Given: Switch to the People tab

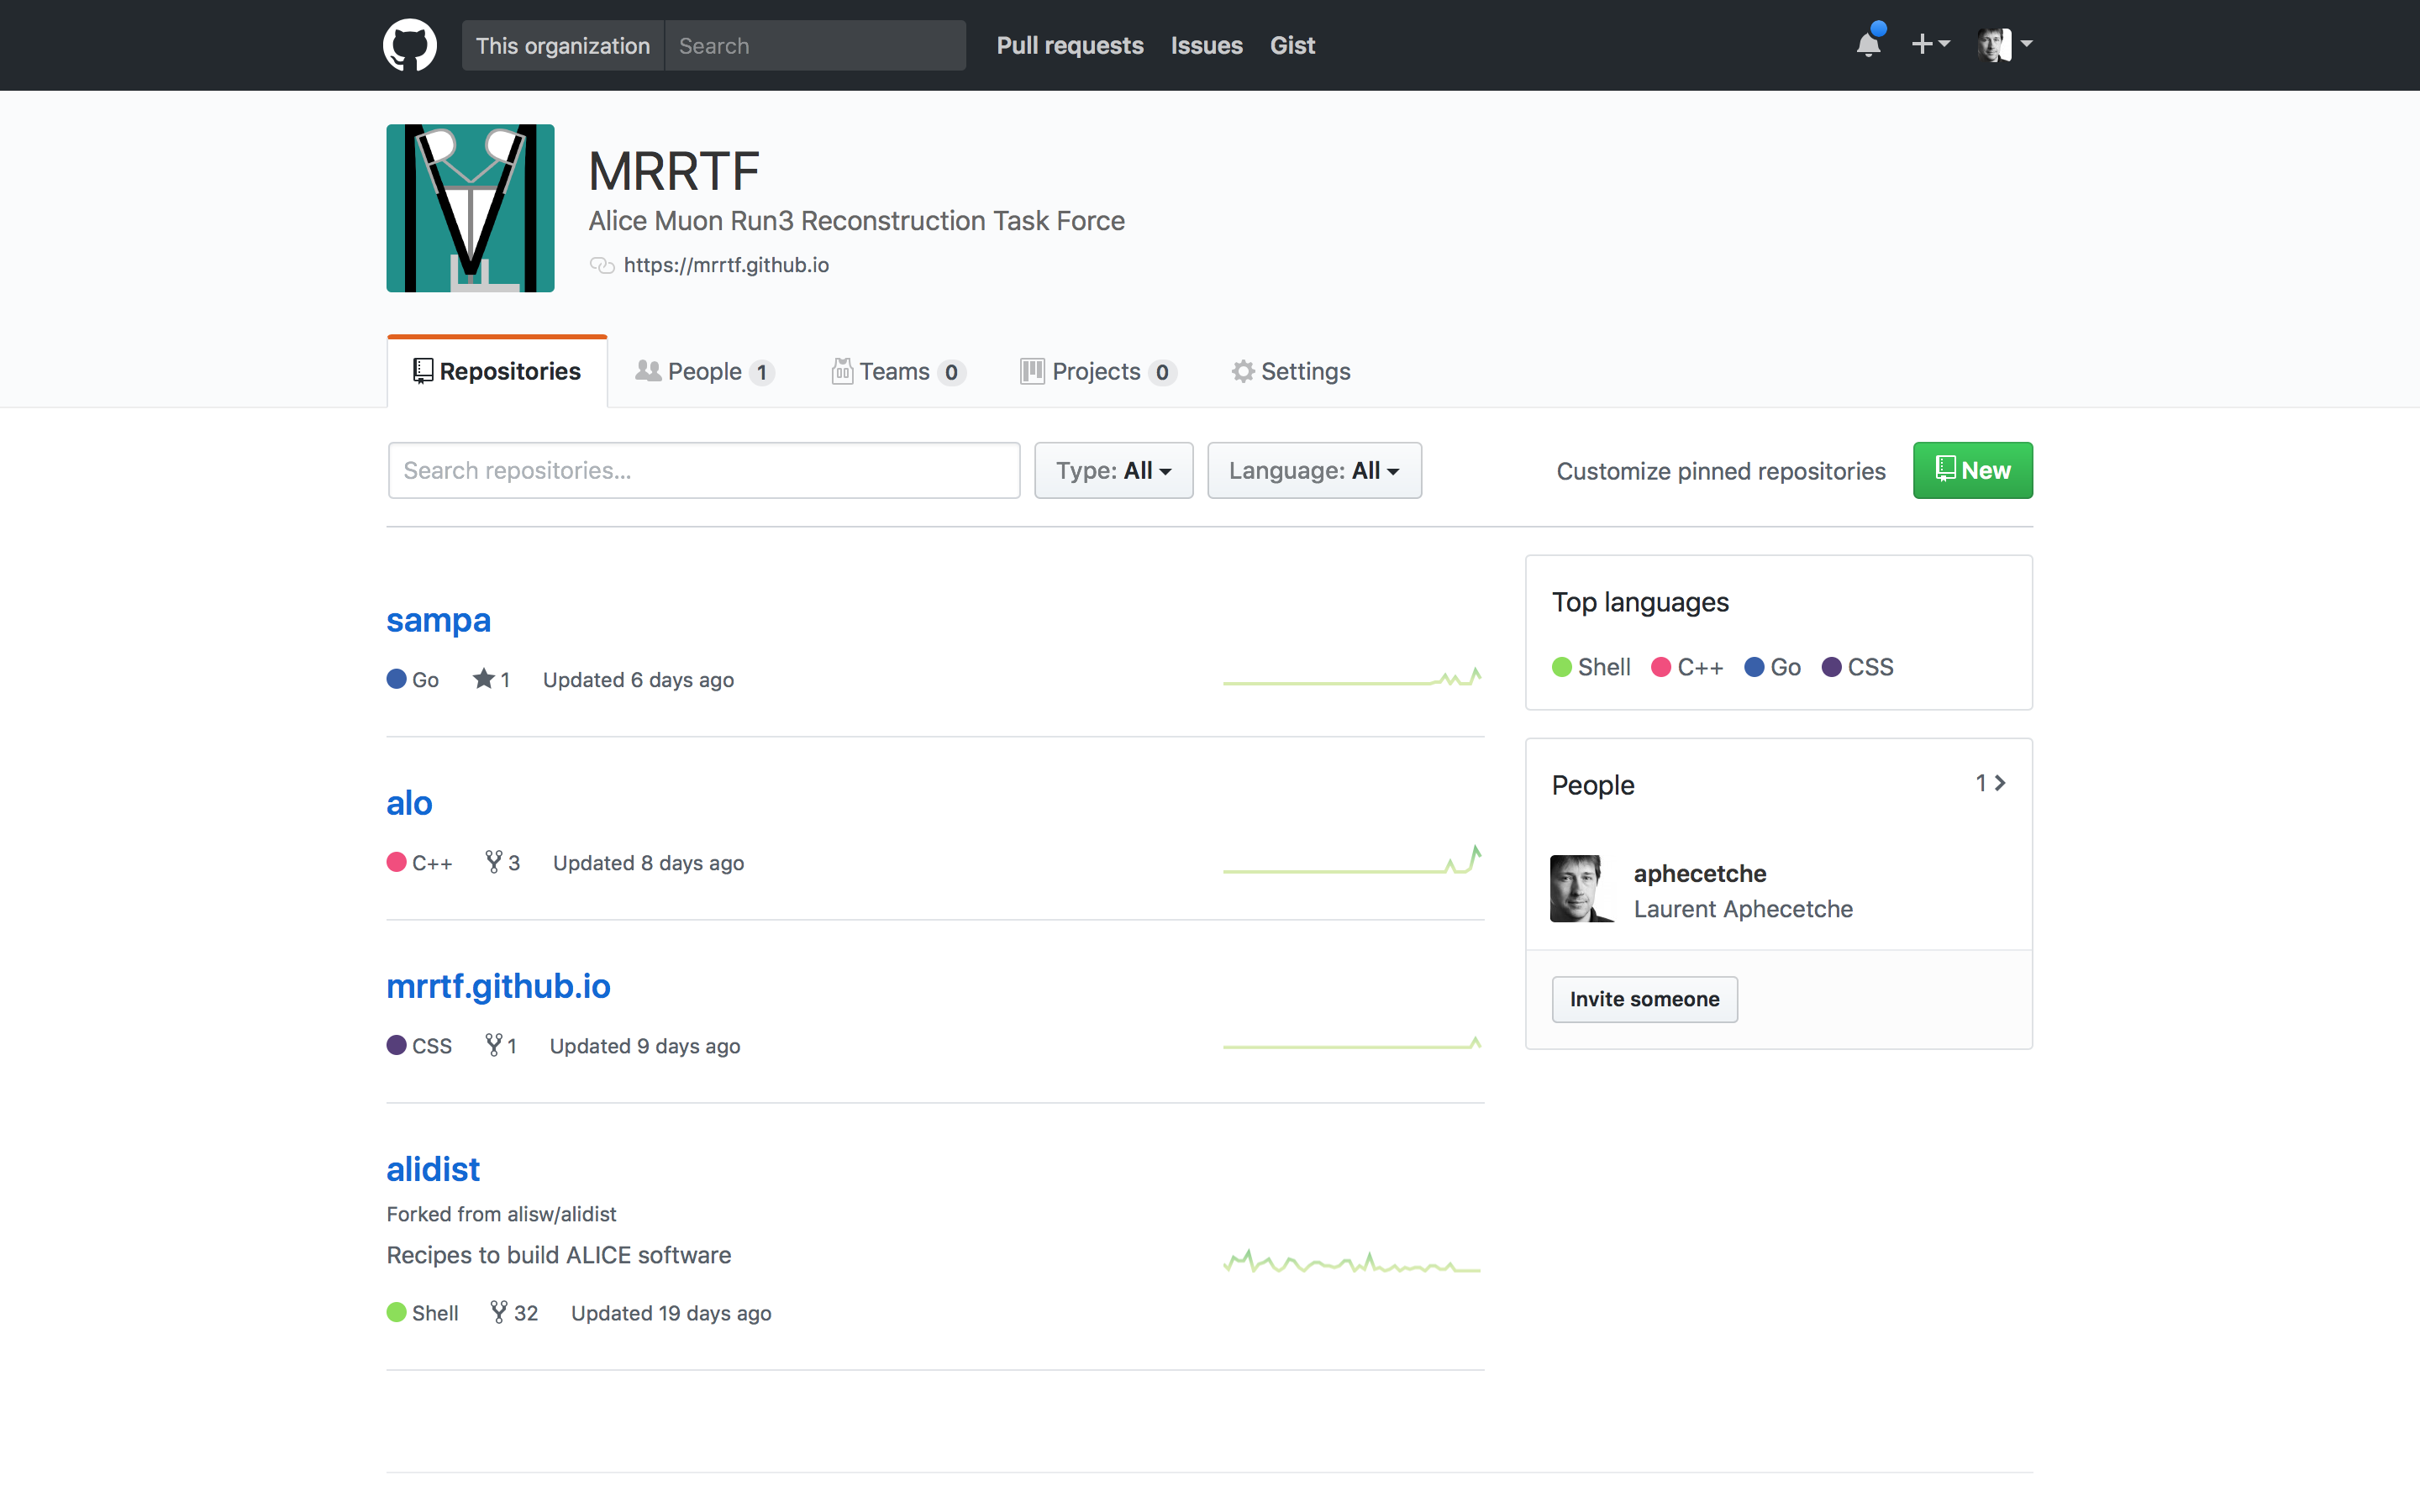Looking at the screenshot, I should point(705,372).
